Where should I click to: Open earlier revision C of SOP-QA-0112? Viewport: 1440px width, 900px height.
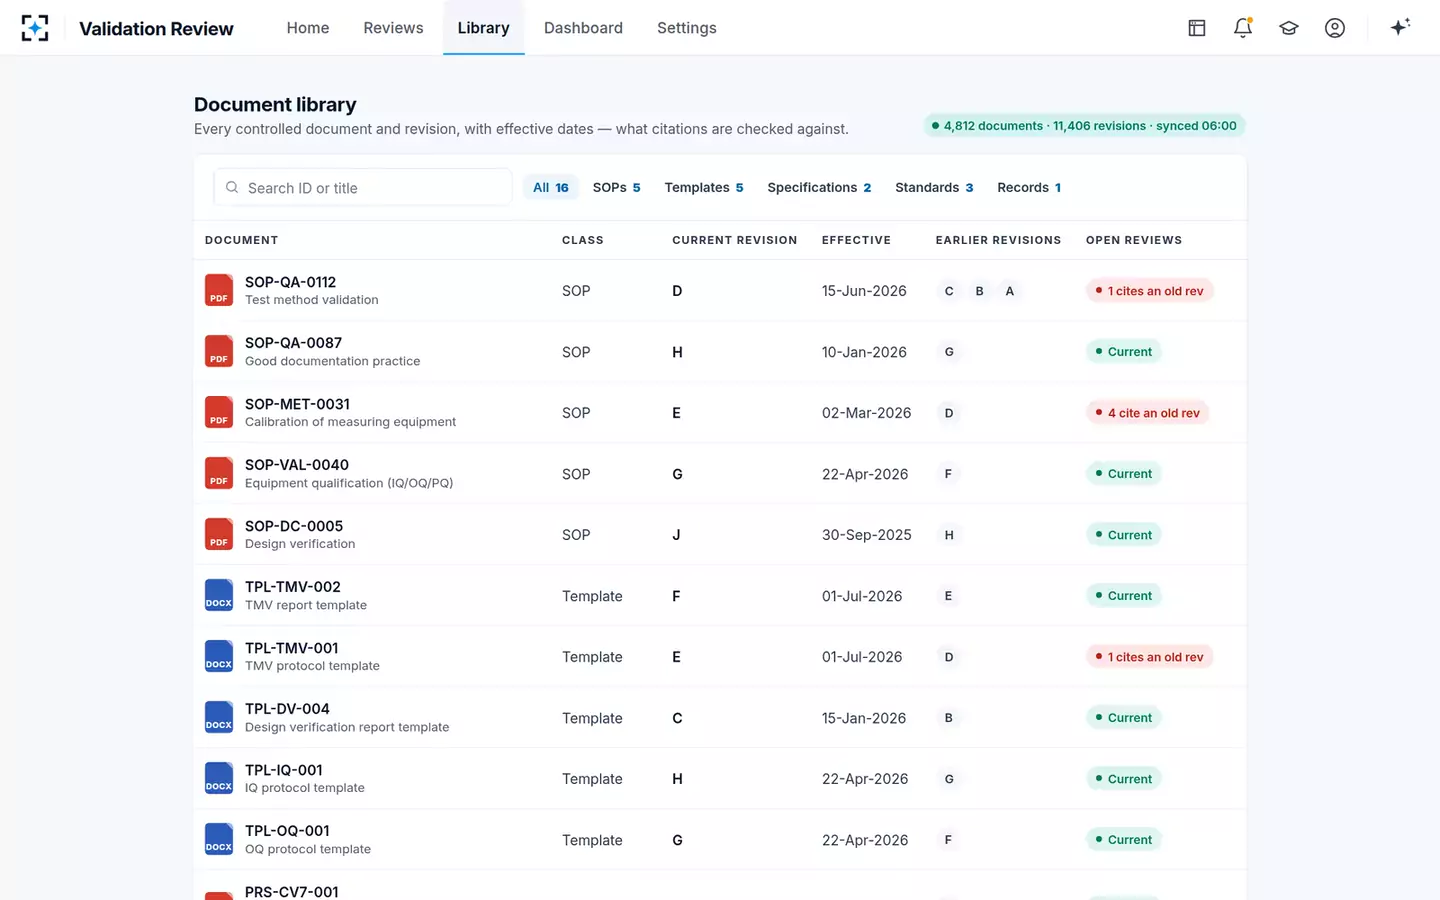949,291
